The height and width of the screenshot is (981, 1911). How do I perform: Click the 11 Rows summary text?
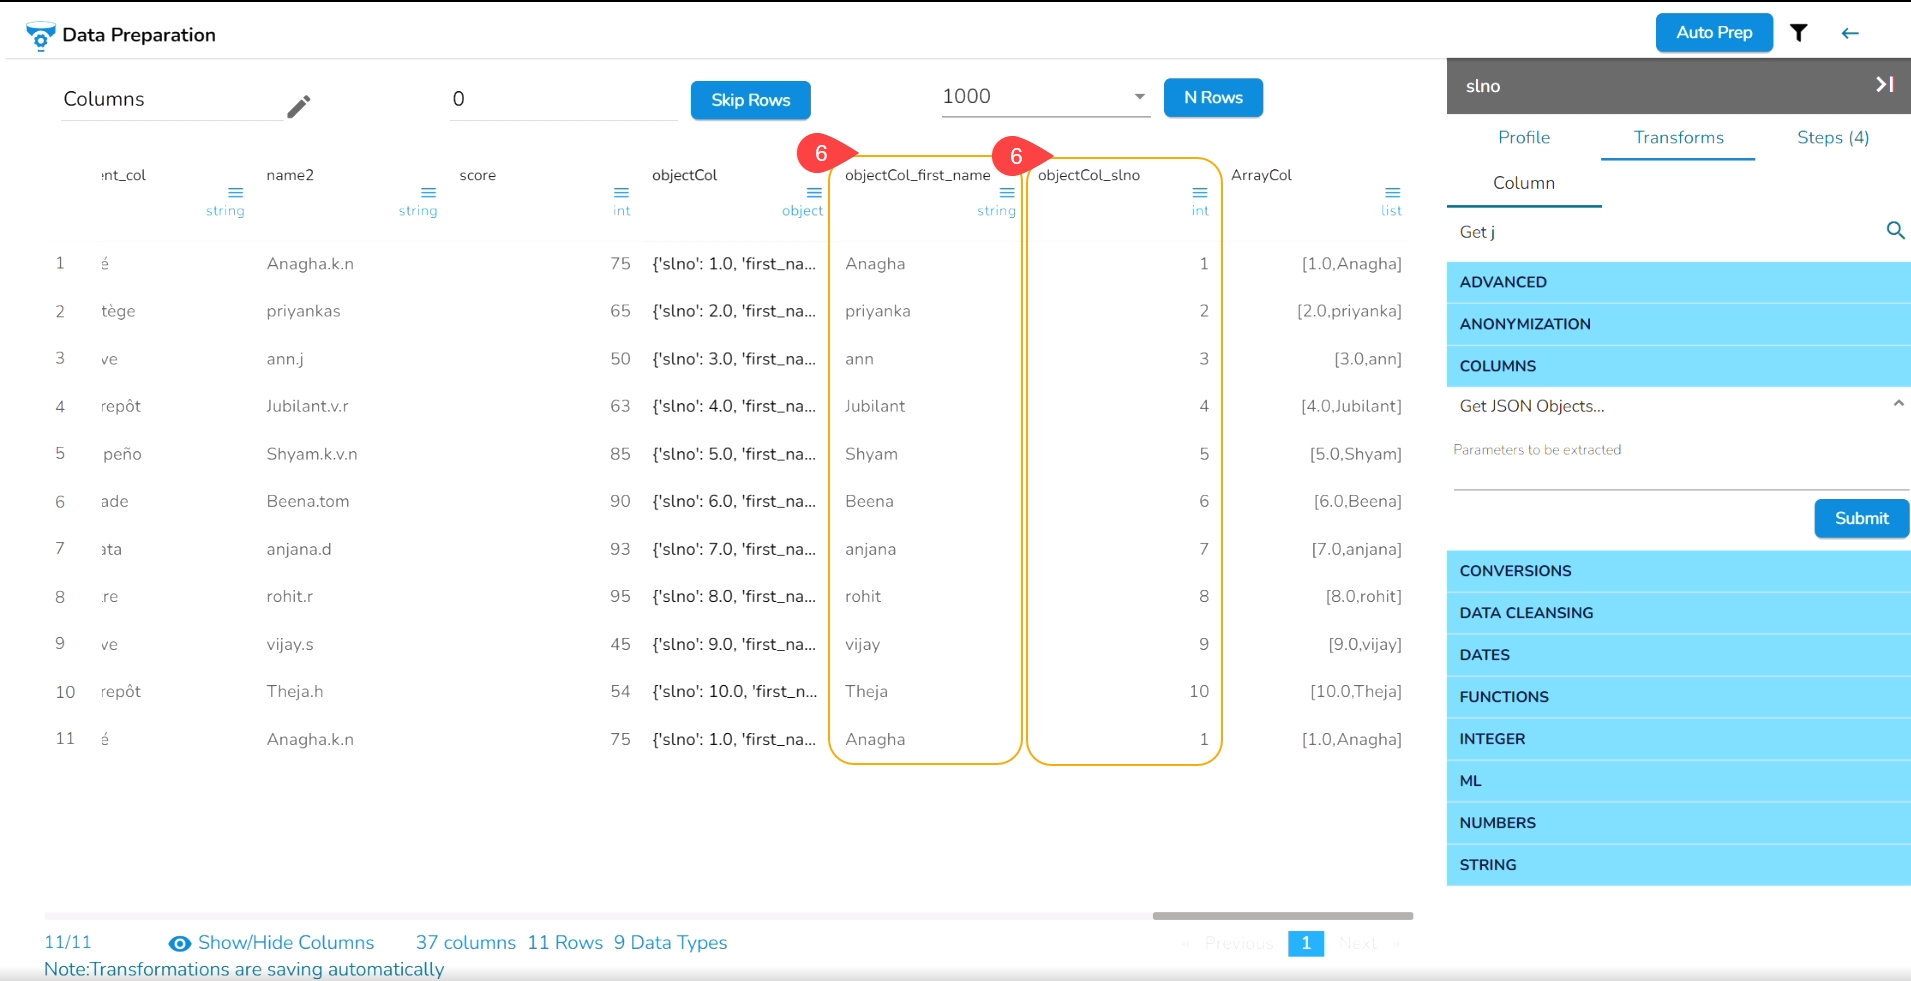(565, 943)
